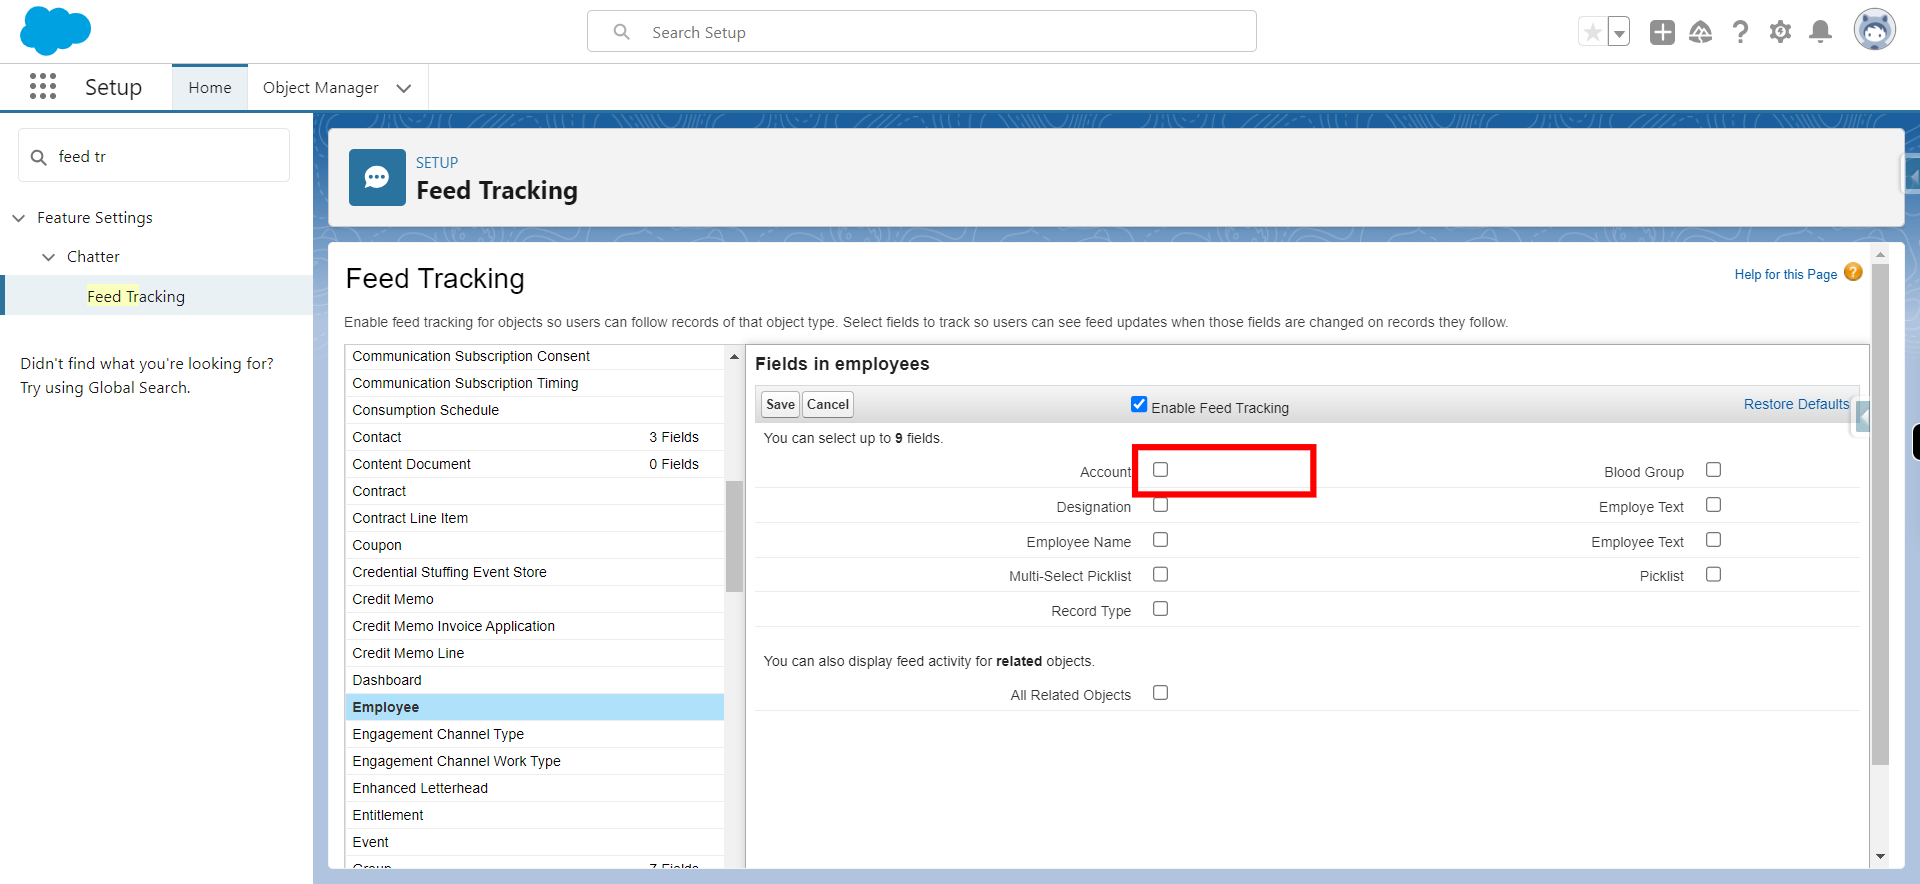Image resolution: width=1920 pixels, height=884 pixels.
Task: Select Consumption Schedule in object list
Action: [535, 410]
